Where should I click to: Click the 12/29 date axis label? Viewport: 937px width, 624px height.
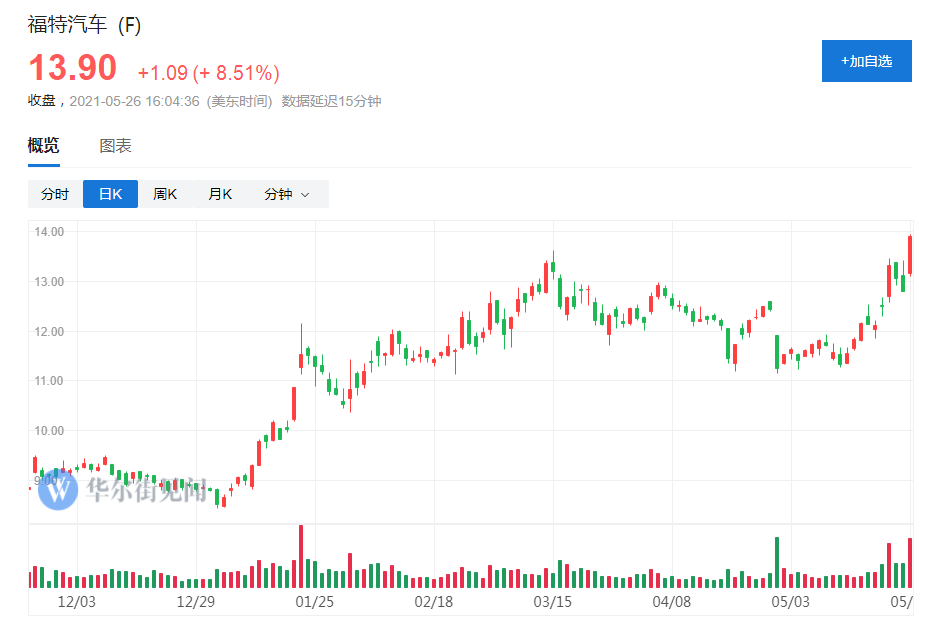[x=195, y=601]
